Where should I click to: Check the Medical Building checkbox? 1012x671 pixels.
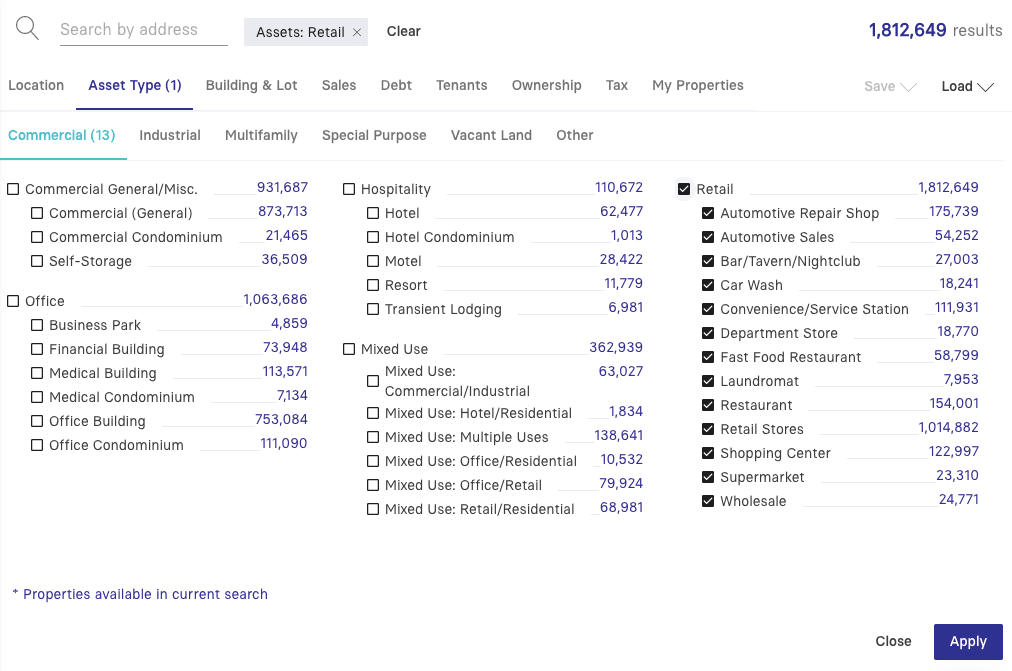click(x=37, y=373)
